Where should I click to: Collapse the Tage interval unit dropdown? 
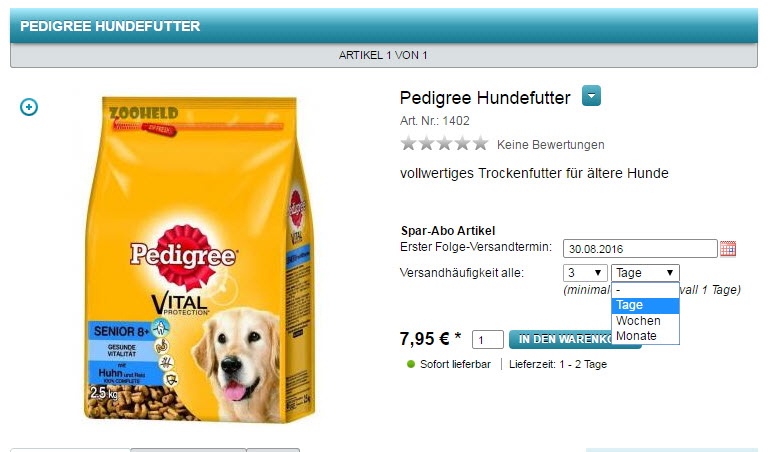point(645,273)
